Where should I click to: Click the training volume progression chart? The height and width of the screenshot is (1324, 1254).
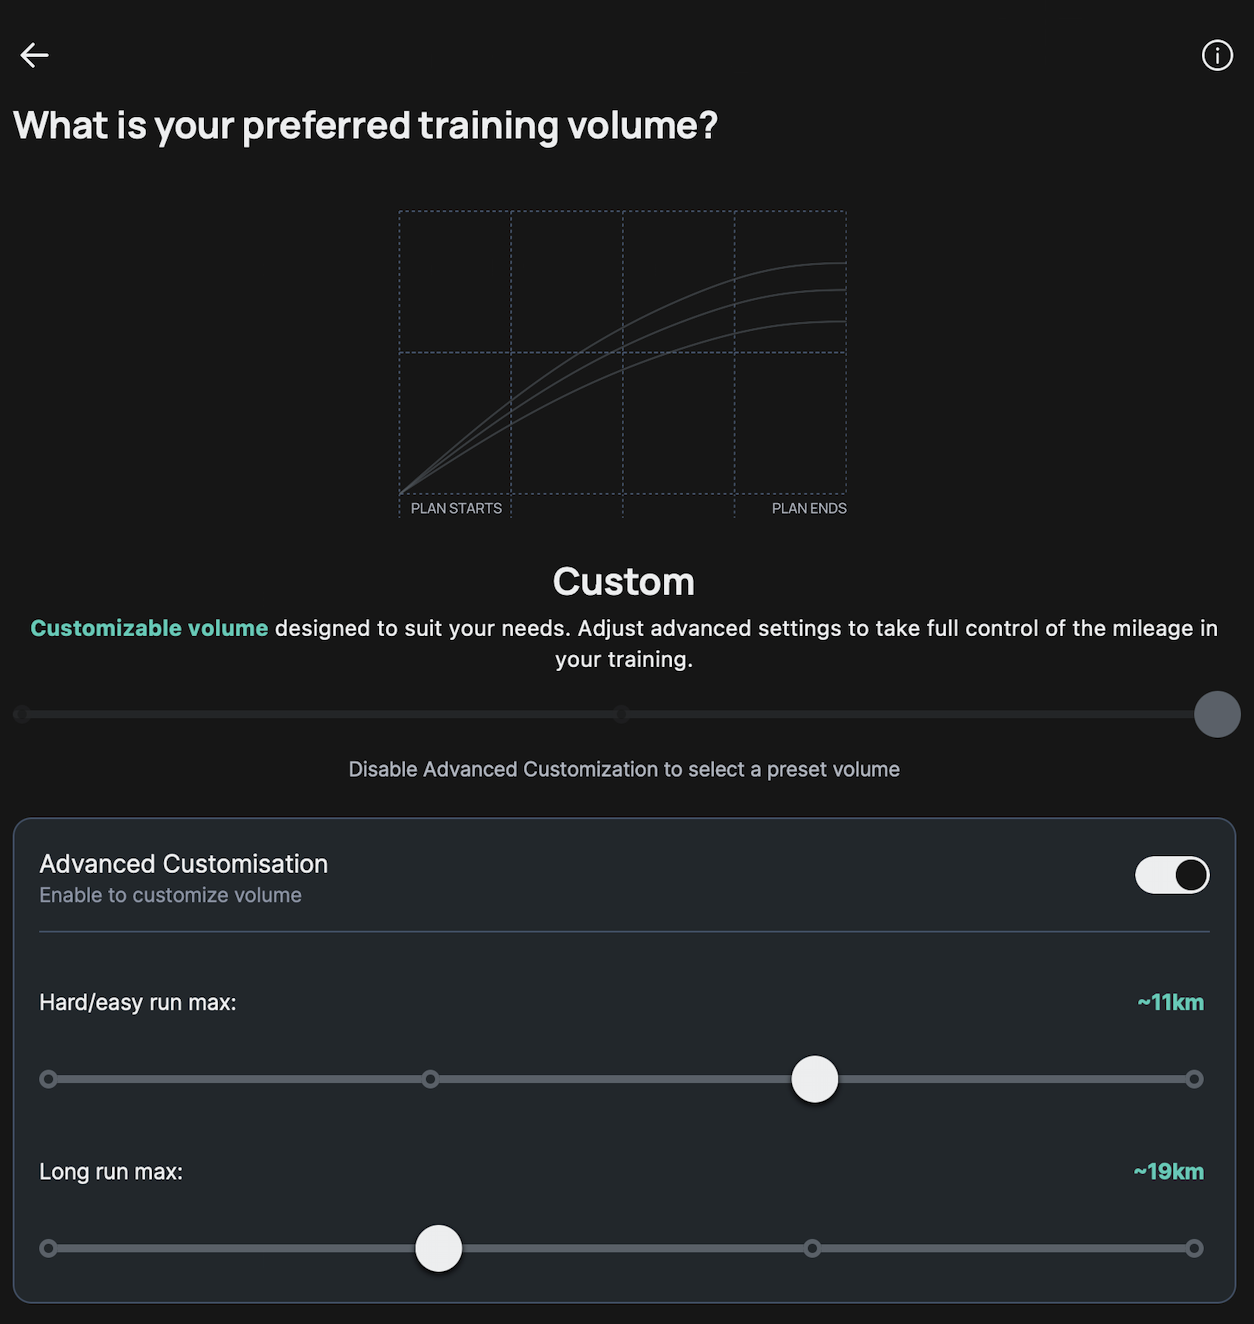point(622,360)
